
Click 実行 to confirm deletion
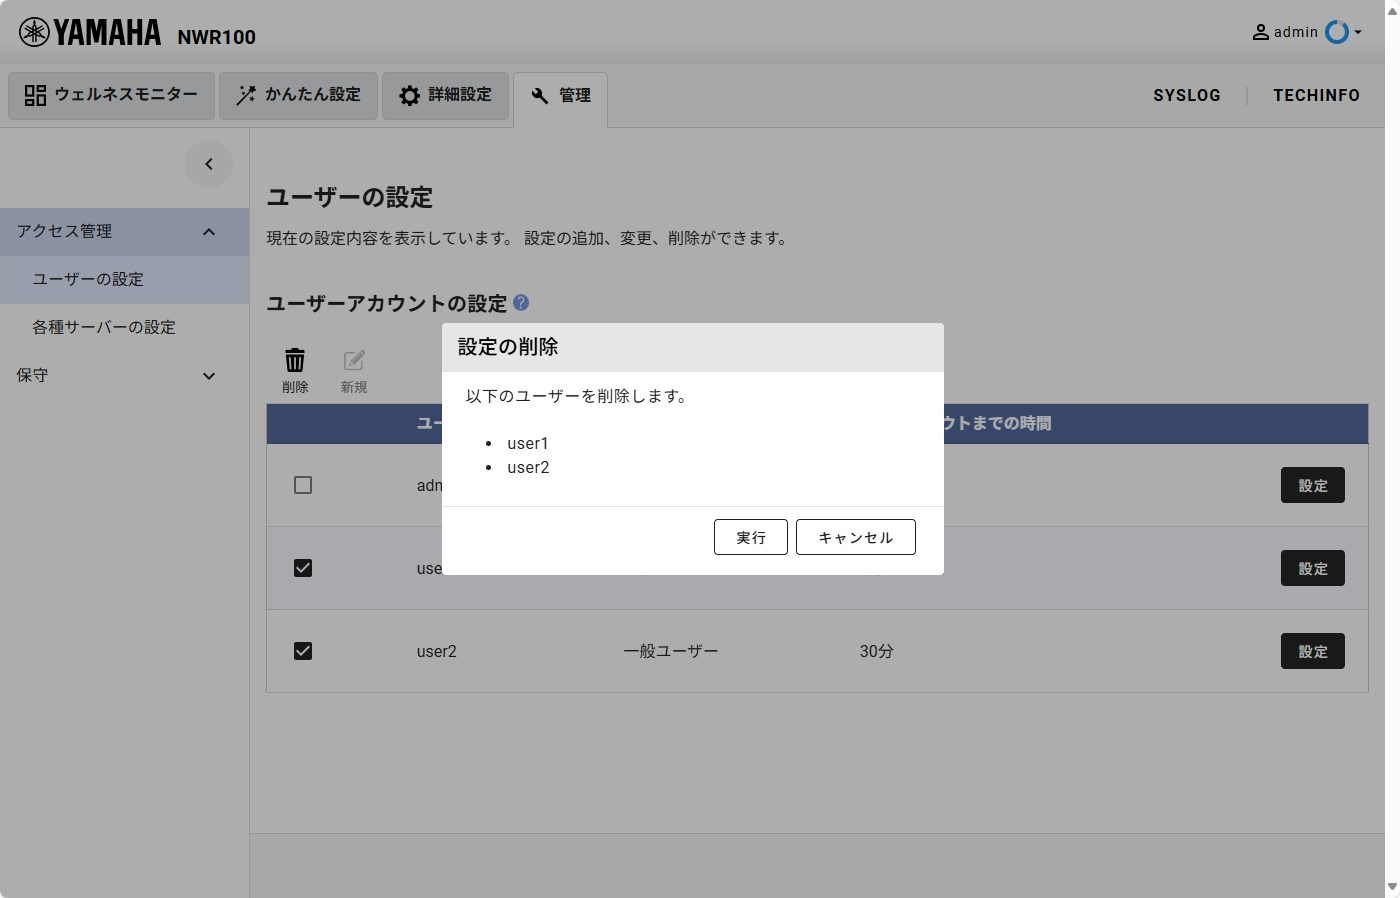click(x=750, y=537)
